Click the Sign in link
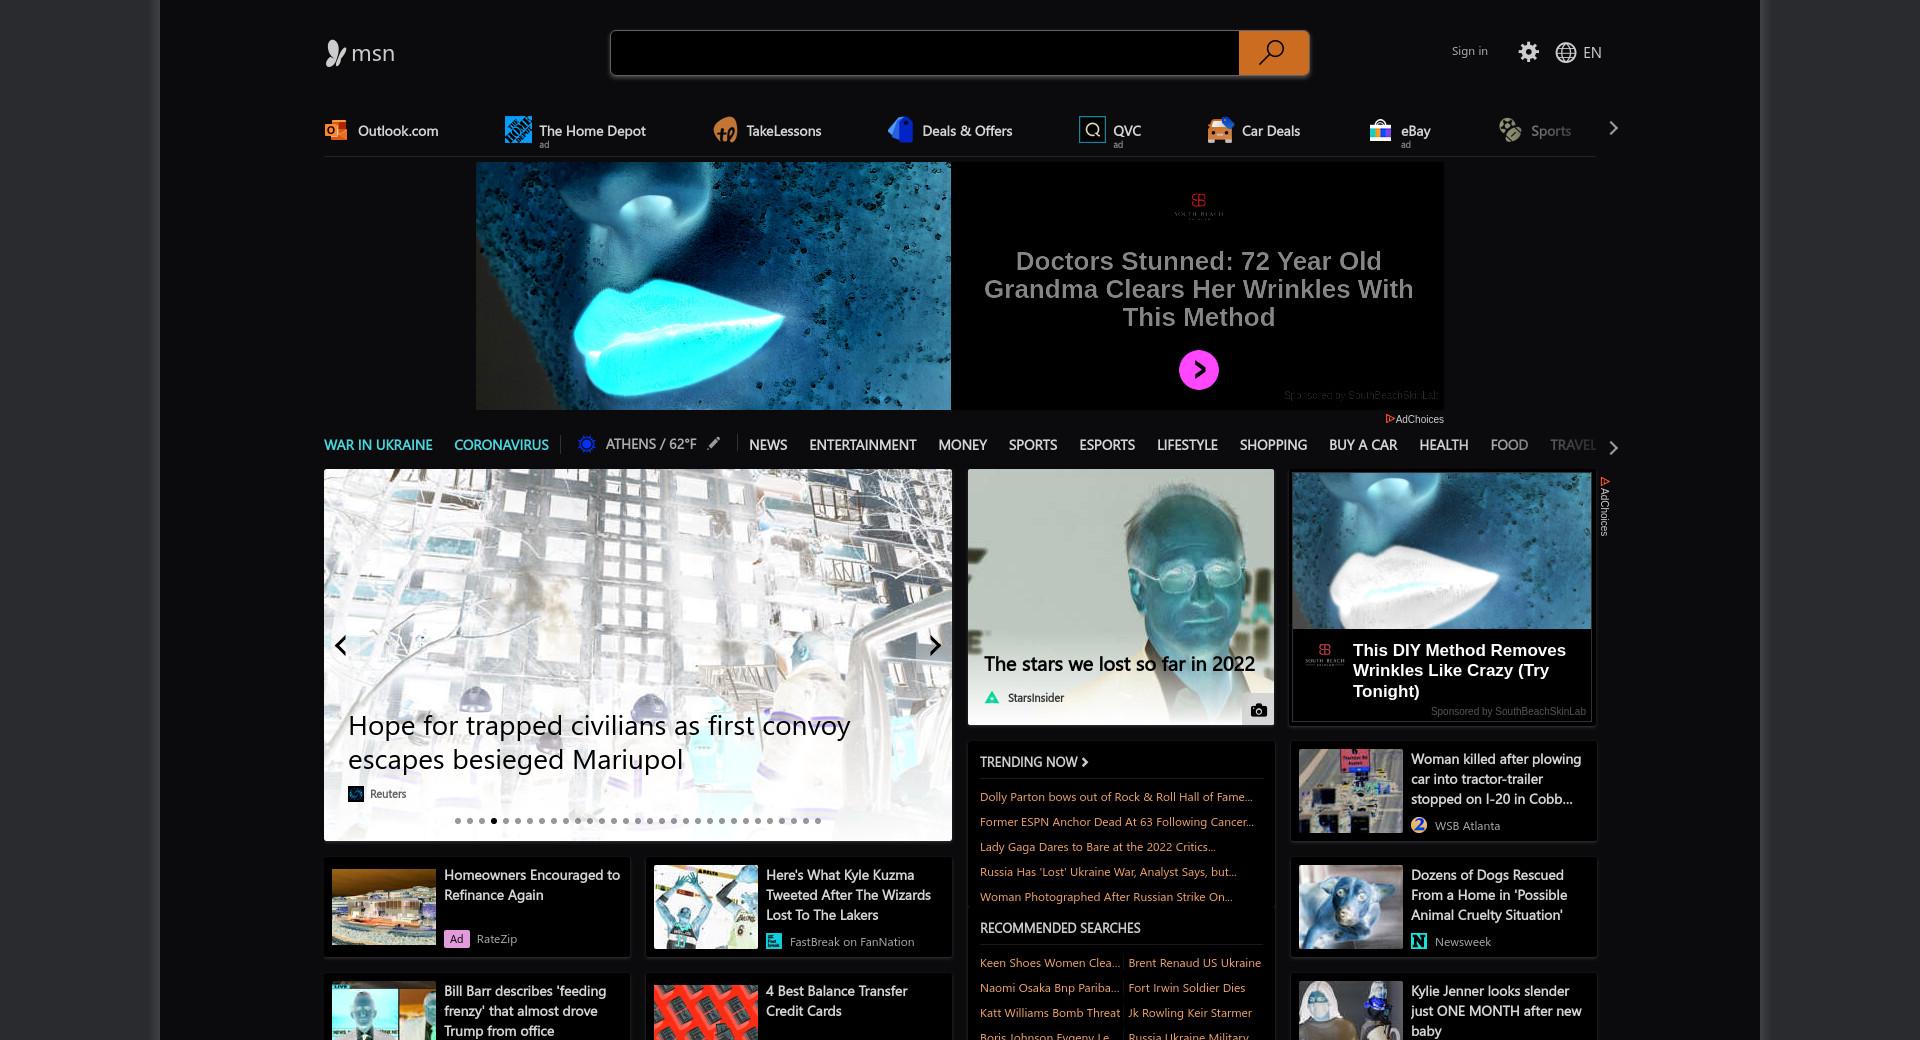Viewport: 1920px width, 1040px height. [x=1469, y=51]
